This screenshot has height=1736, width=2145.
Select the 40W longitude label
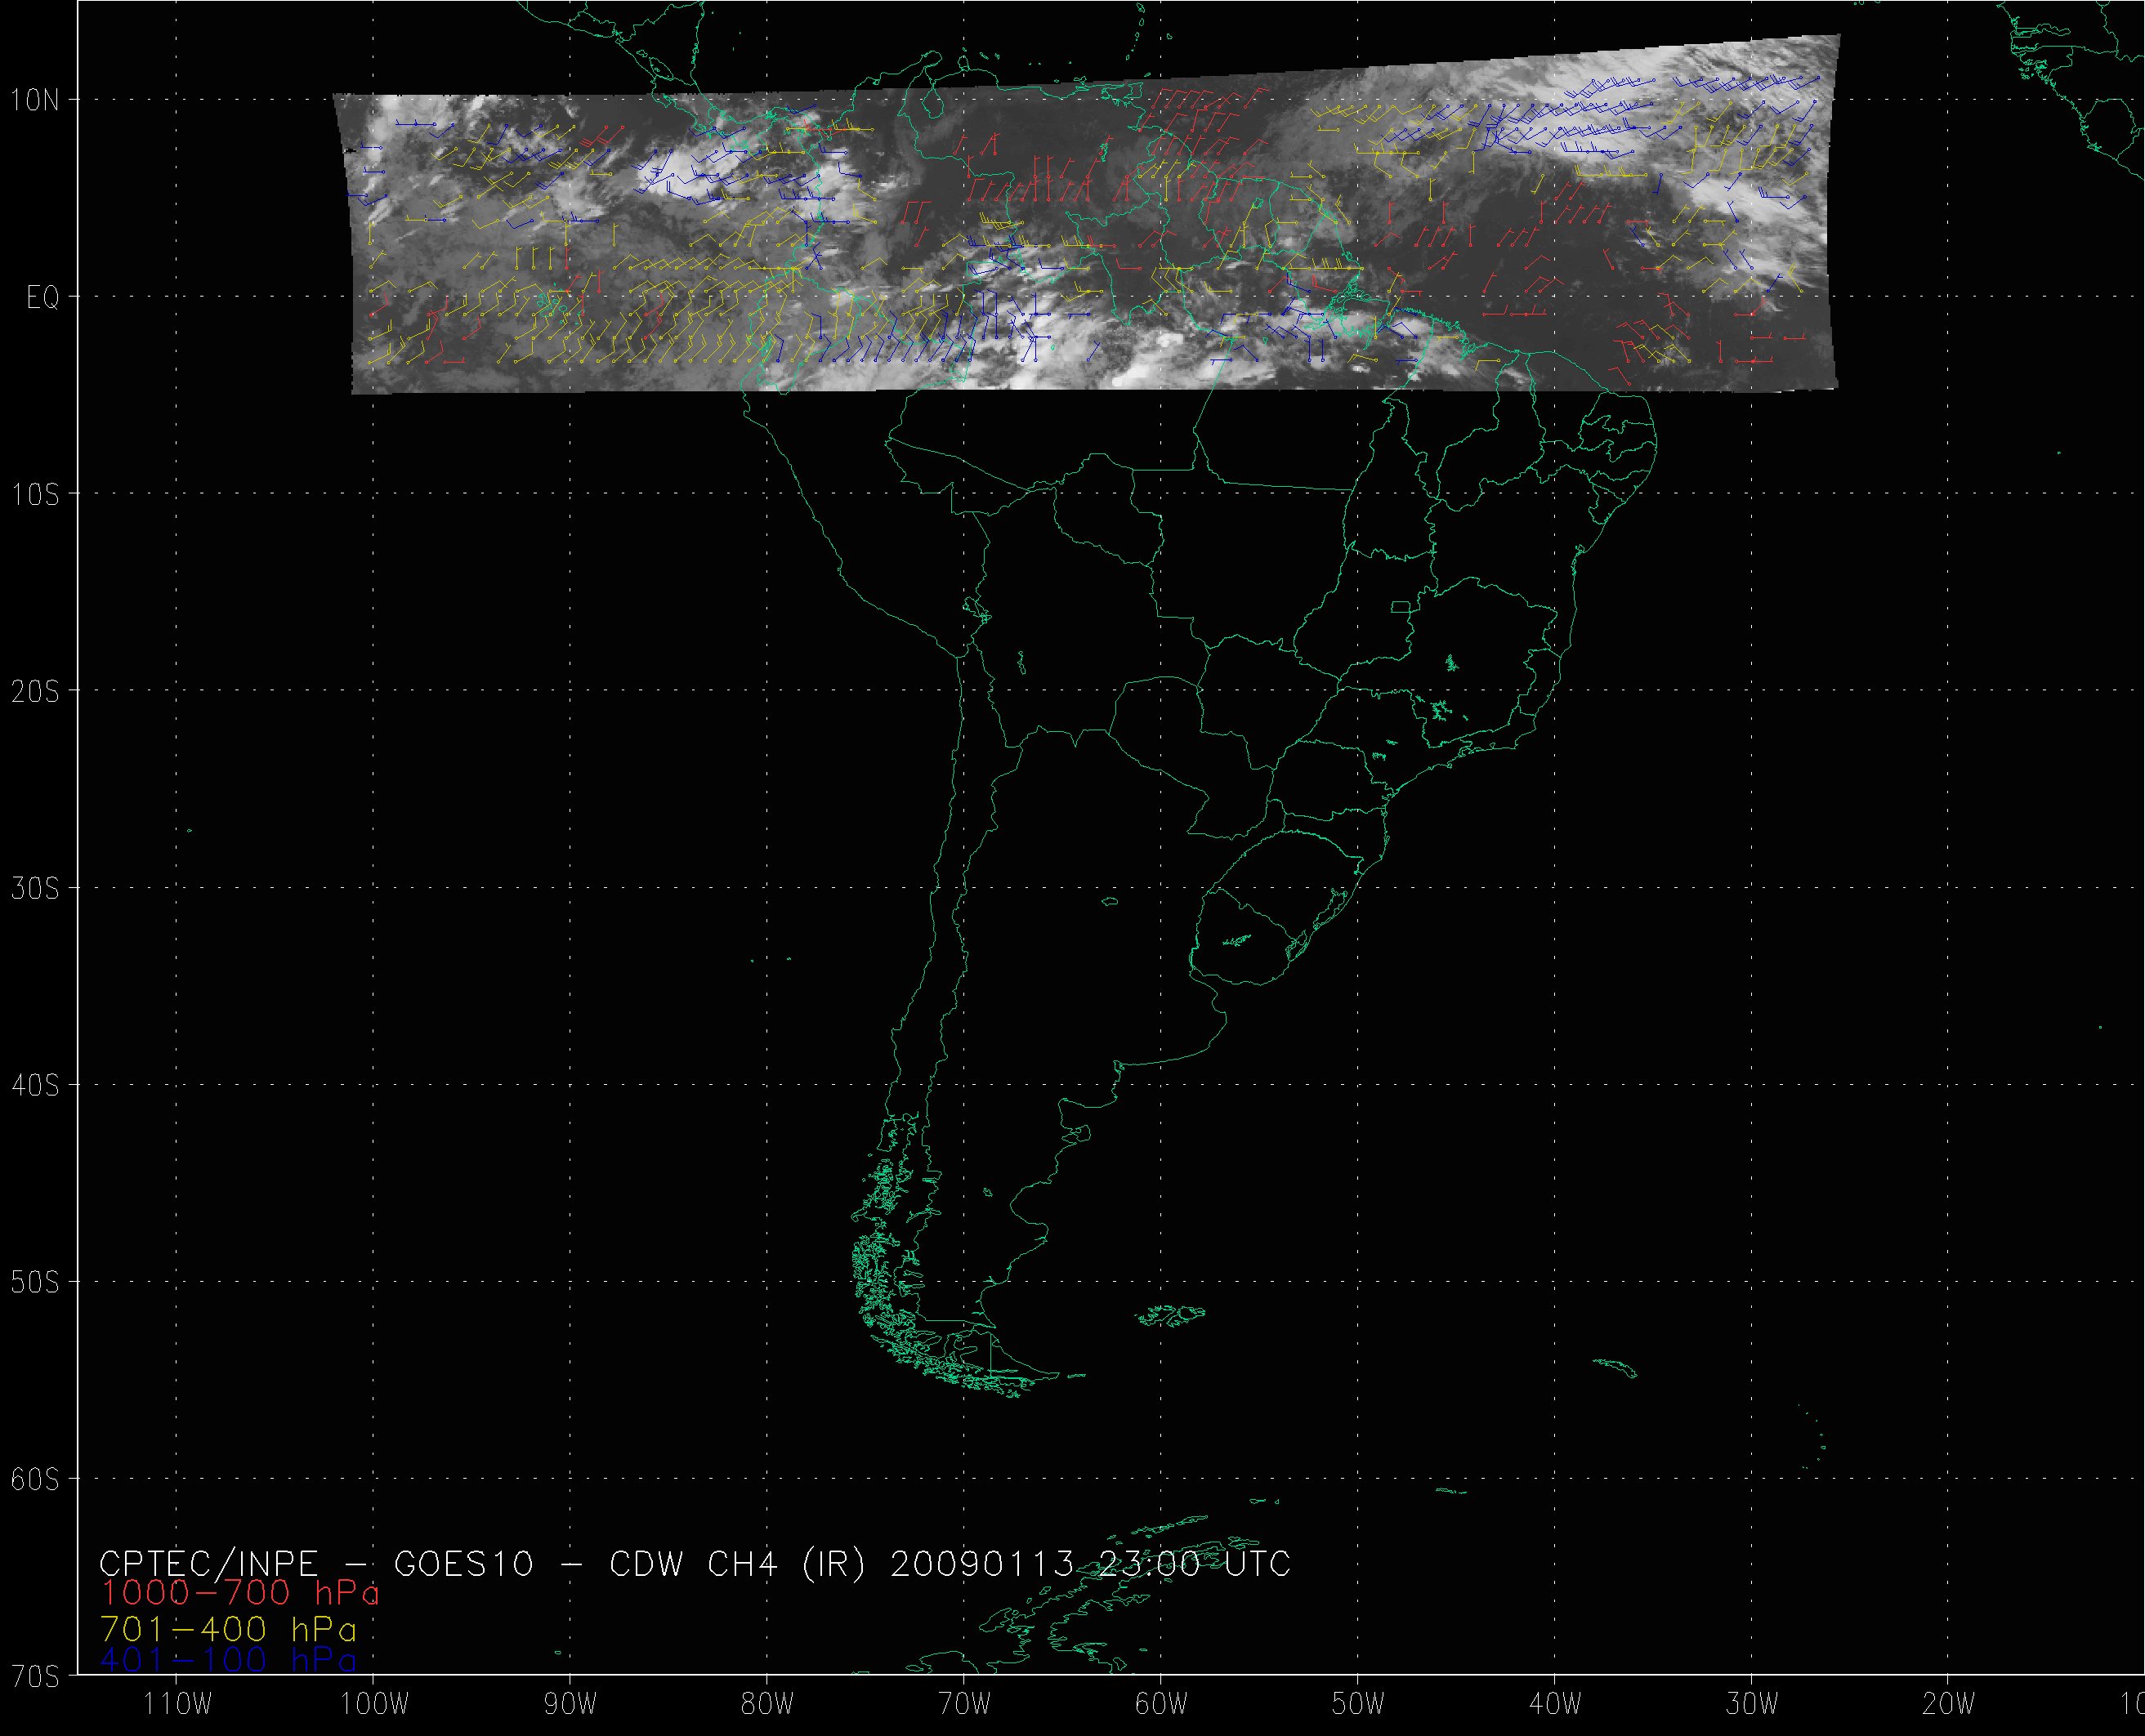pyautogui.click(x=1555, y=1704)
